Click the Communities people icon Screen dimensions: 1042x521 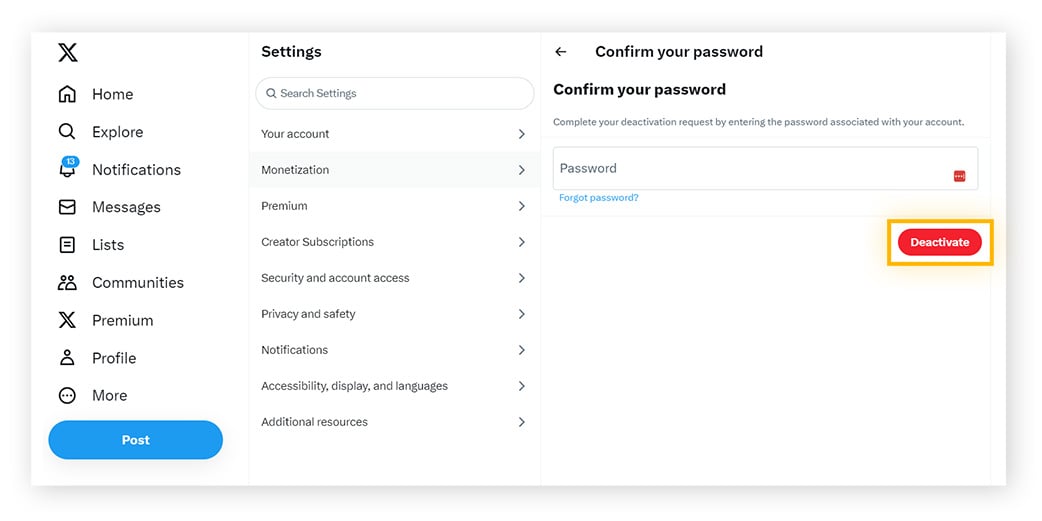click(67, 283)
